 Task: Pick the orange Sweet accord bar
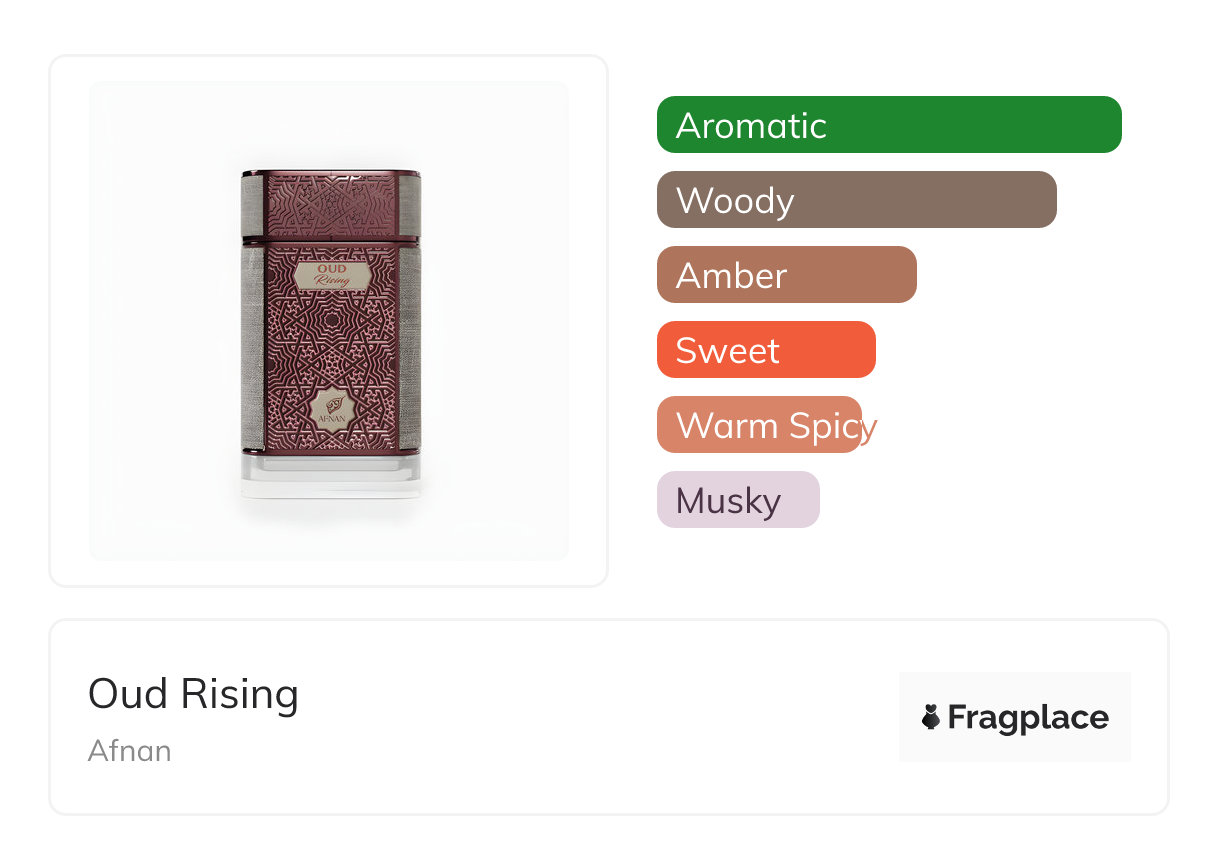click(766, 350)
